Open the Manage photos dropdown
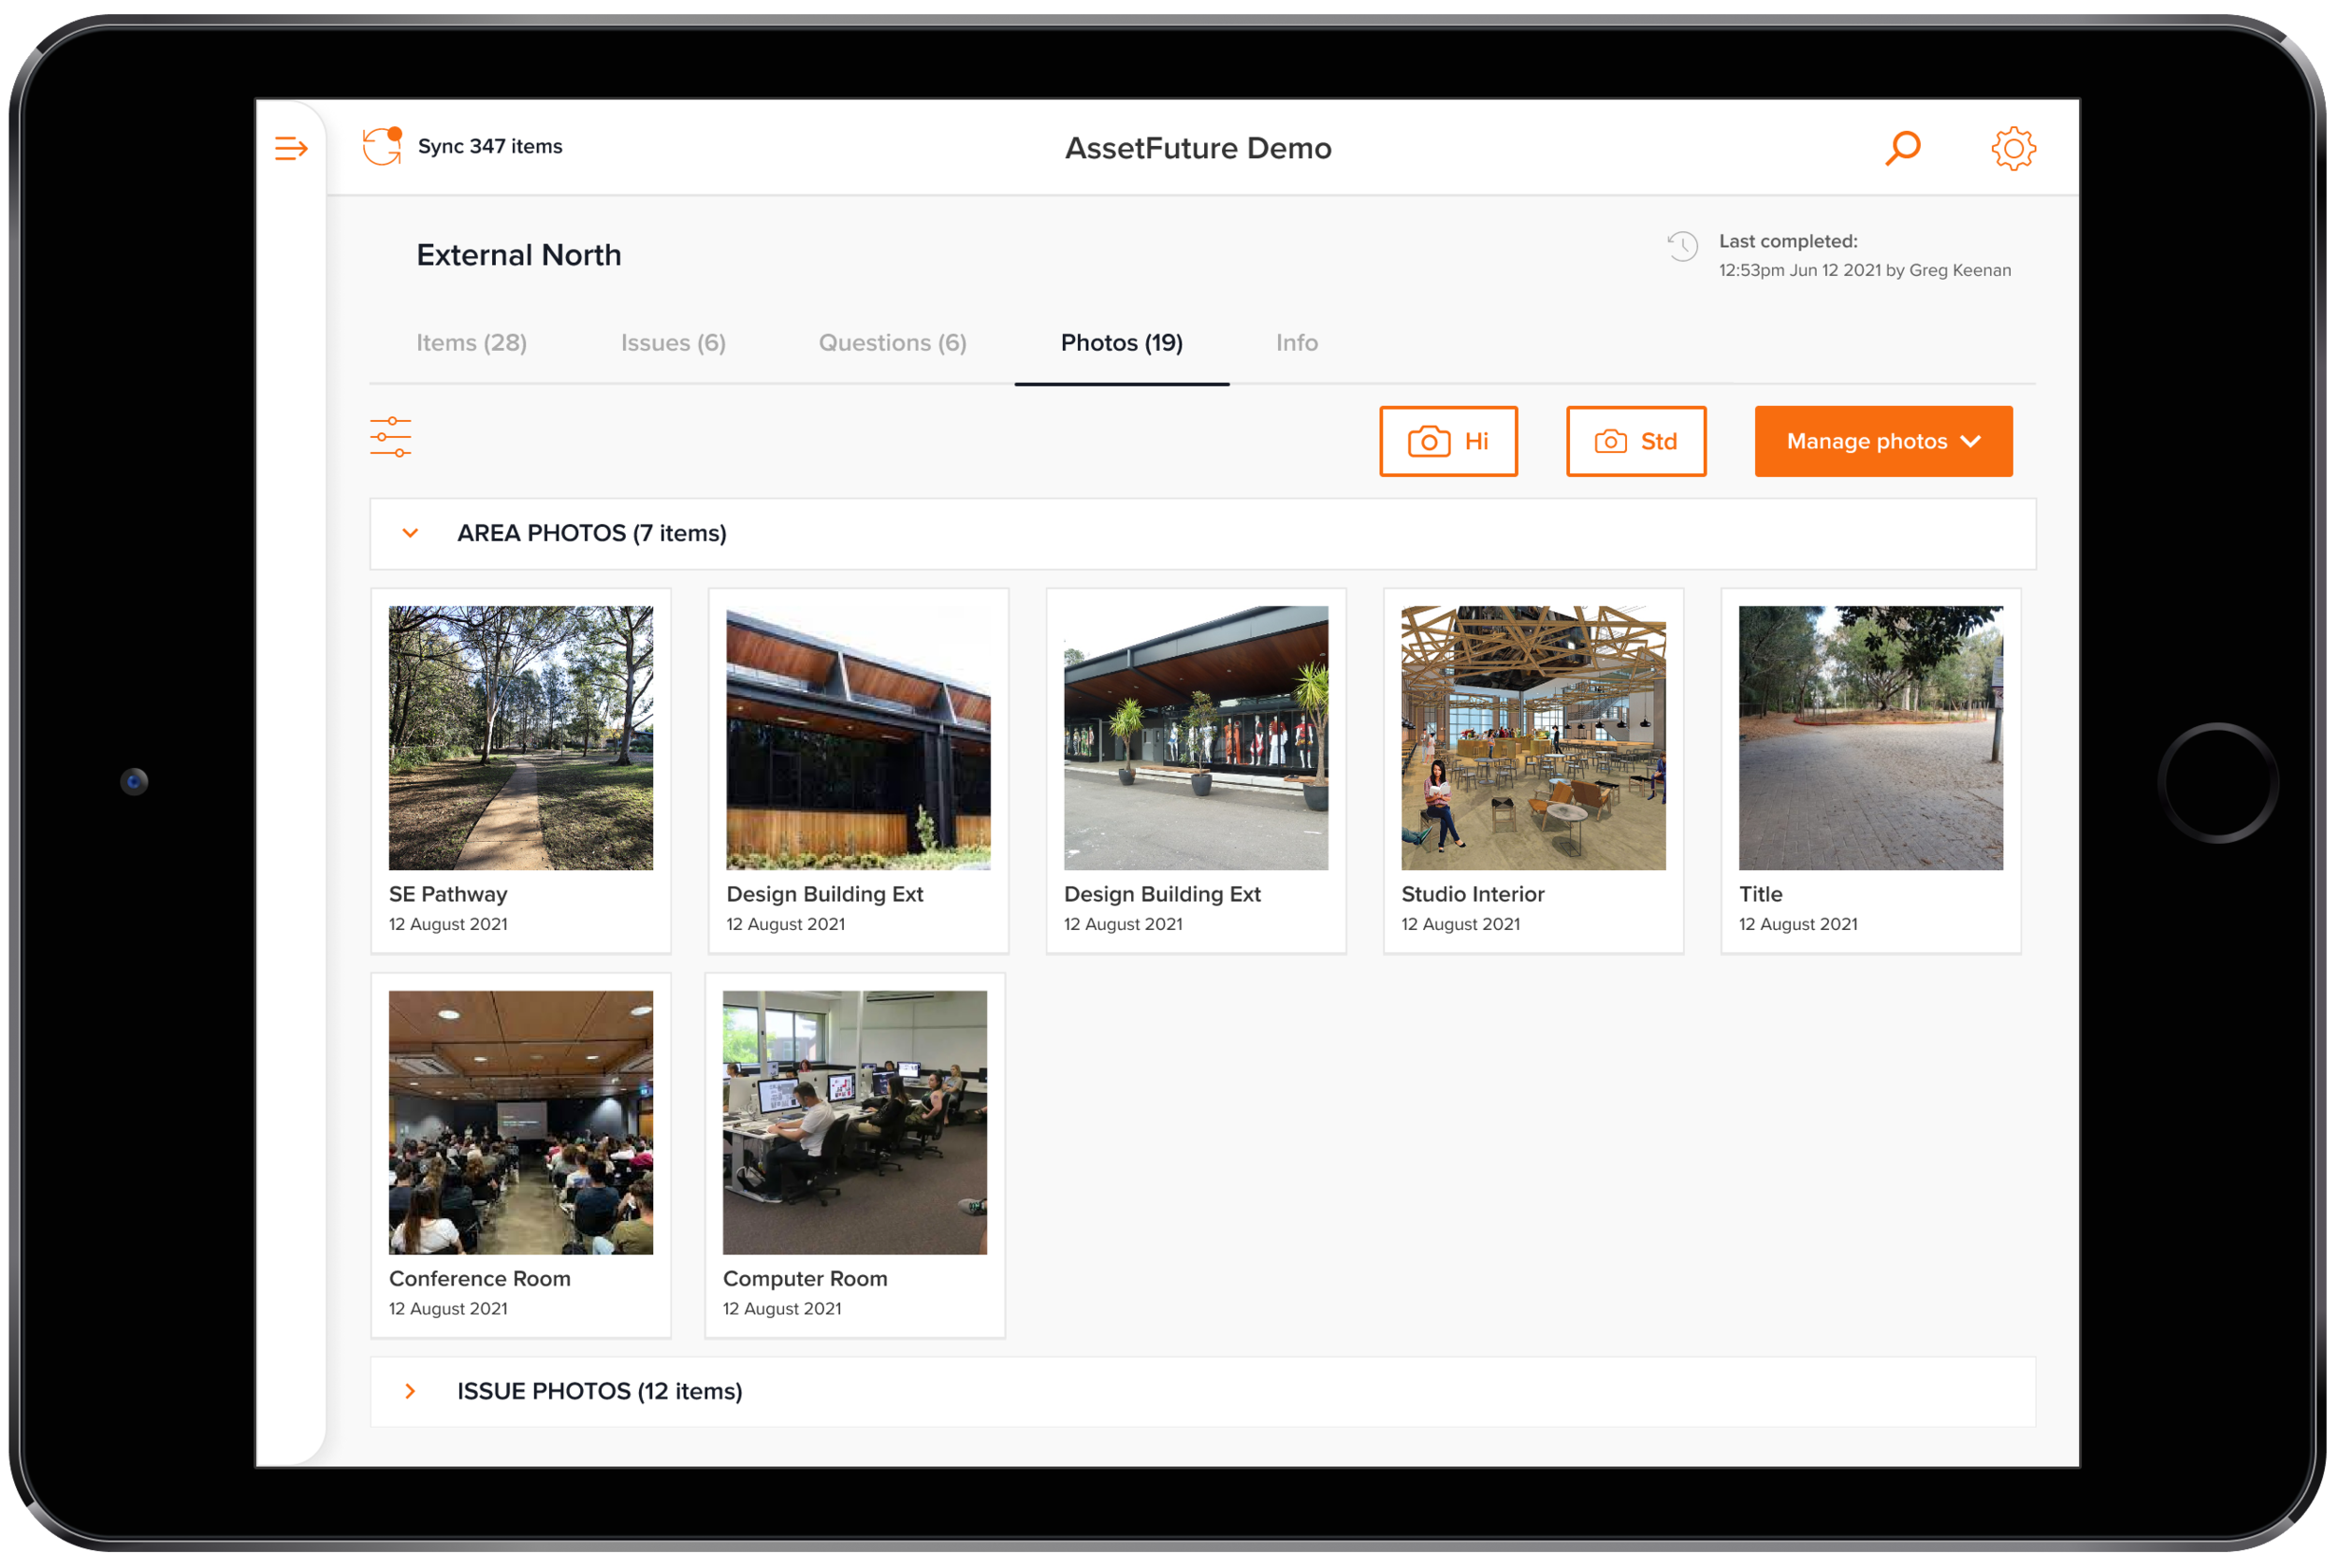2339x1568 pixels. coord(1883,441)
